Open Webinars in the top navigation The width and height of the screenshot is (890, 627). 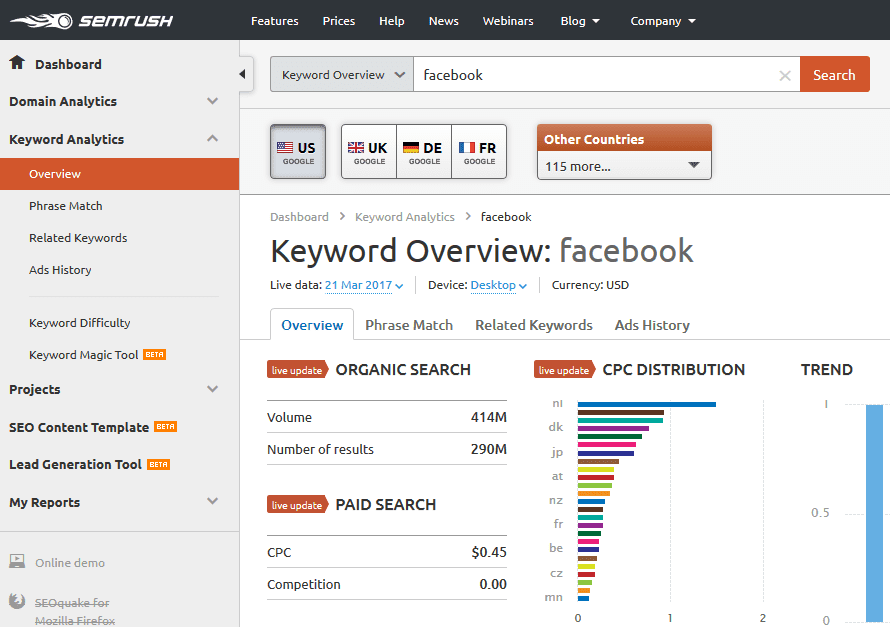[x=508, y=21]
